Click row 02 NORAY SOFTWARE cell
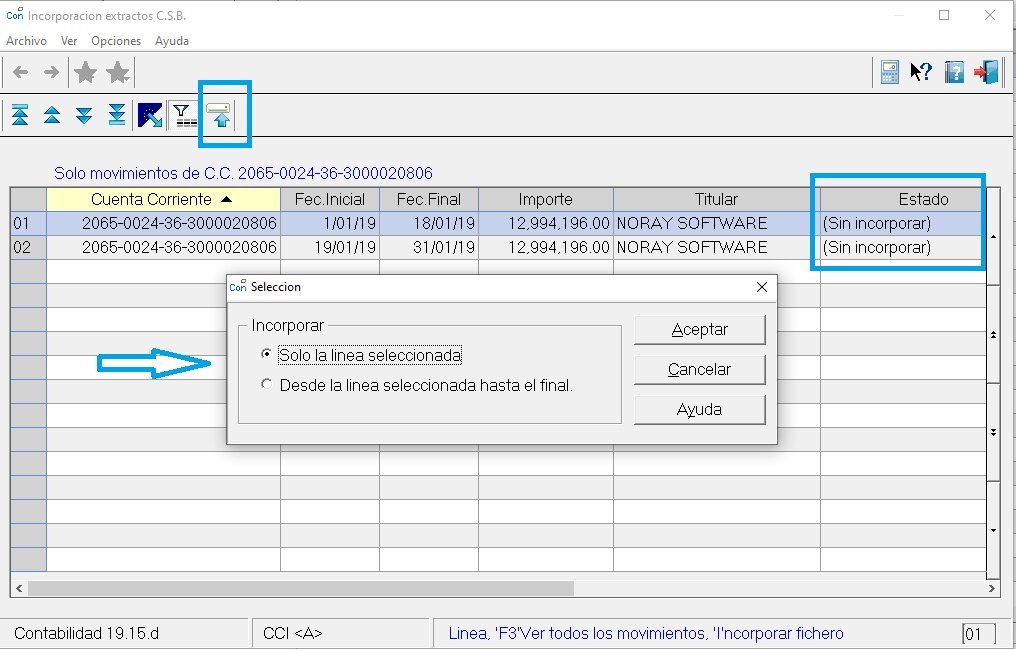The width and height of the screenshot is (1016, 649). (717, 247)
